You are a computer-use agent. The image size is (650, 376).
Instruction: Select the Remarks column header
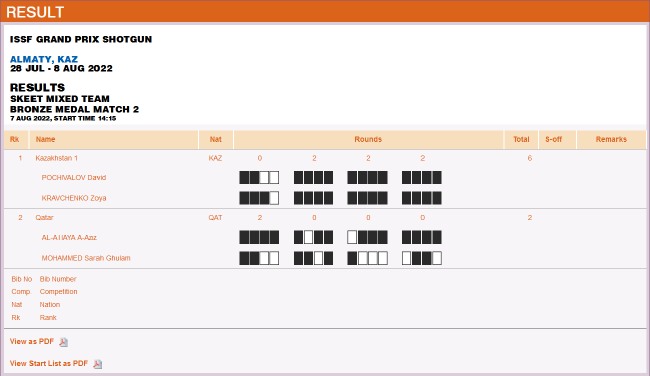pyautogui.click(x=611, y=139)
